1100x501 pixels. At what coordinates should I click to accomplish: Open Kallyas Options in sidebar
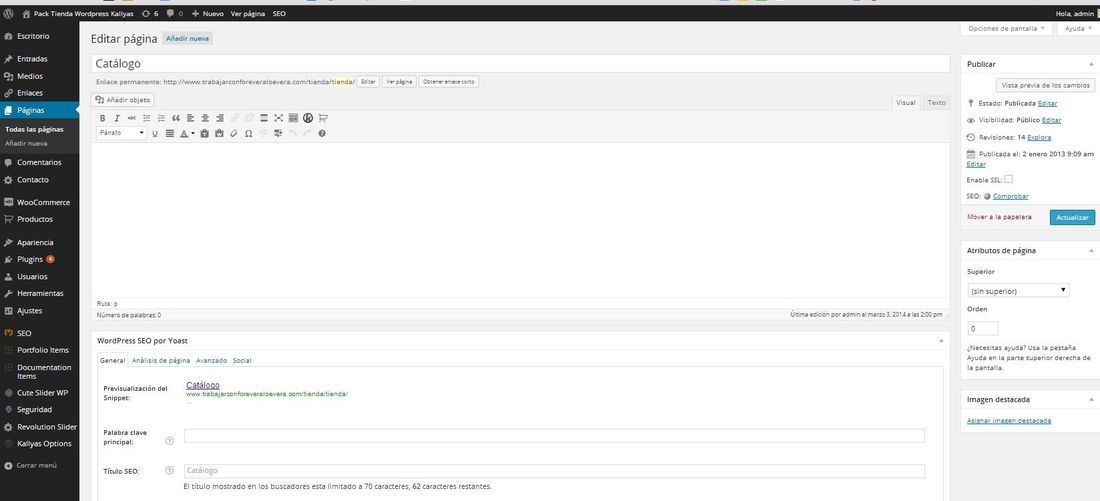click(x=39, y=443)
